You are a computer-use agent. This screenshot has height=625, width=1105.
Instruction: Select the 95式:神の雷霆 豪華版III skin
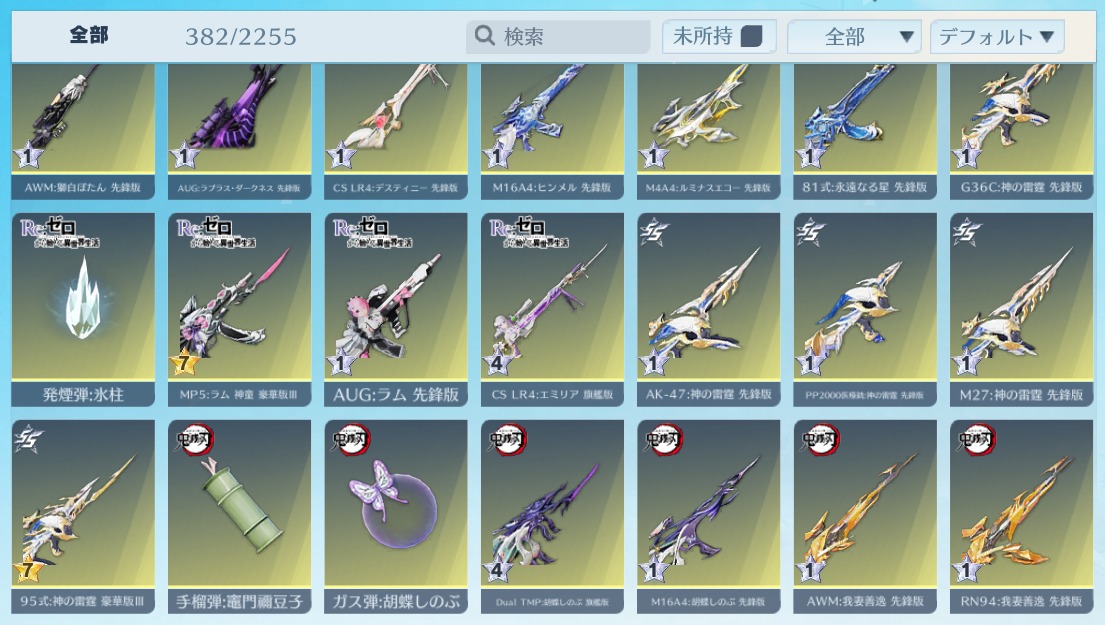click(83, 516)
